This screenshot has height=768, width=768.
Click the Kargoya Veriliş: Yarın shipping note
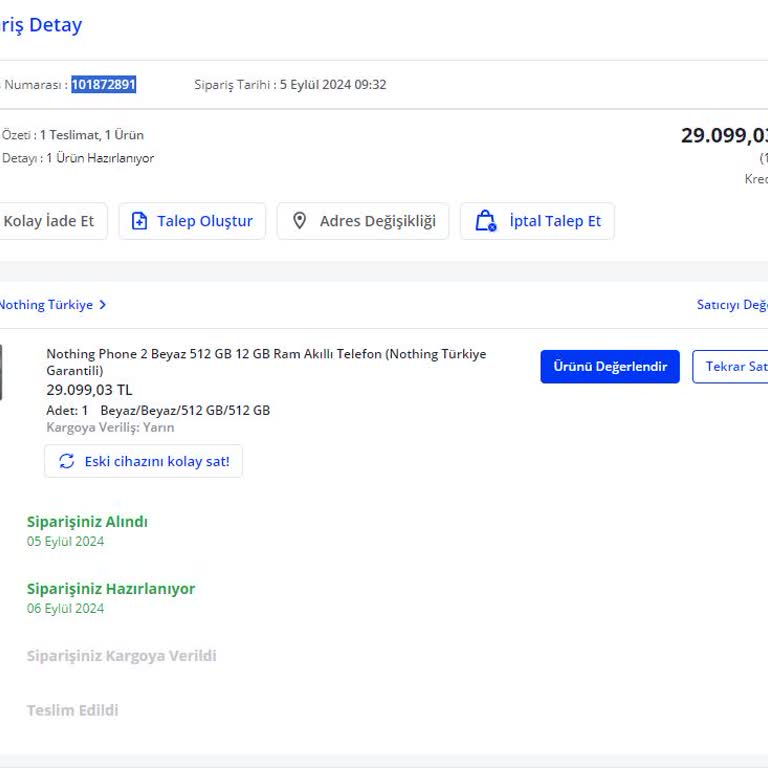click(x=110, y=427)
